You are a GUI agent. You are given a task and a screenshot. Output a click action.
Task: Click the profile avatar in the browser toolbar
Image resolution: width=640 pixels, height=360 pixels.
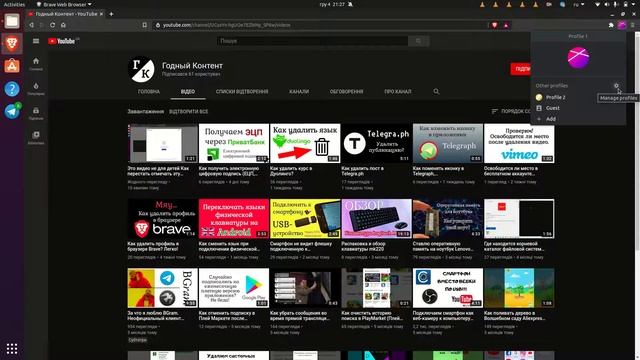621,25
